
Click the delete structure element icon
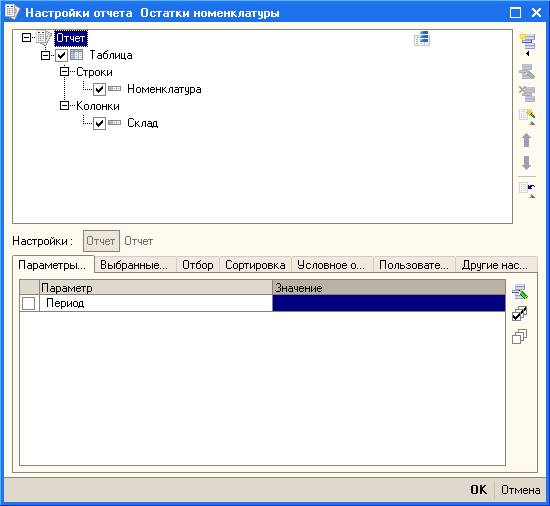click(527, 93)
